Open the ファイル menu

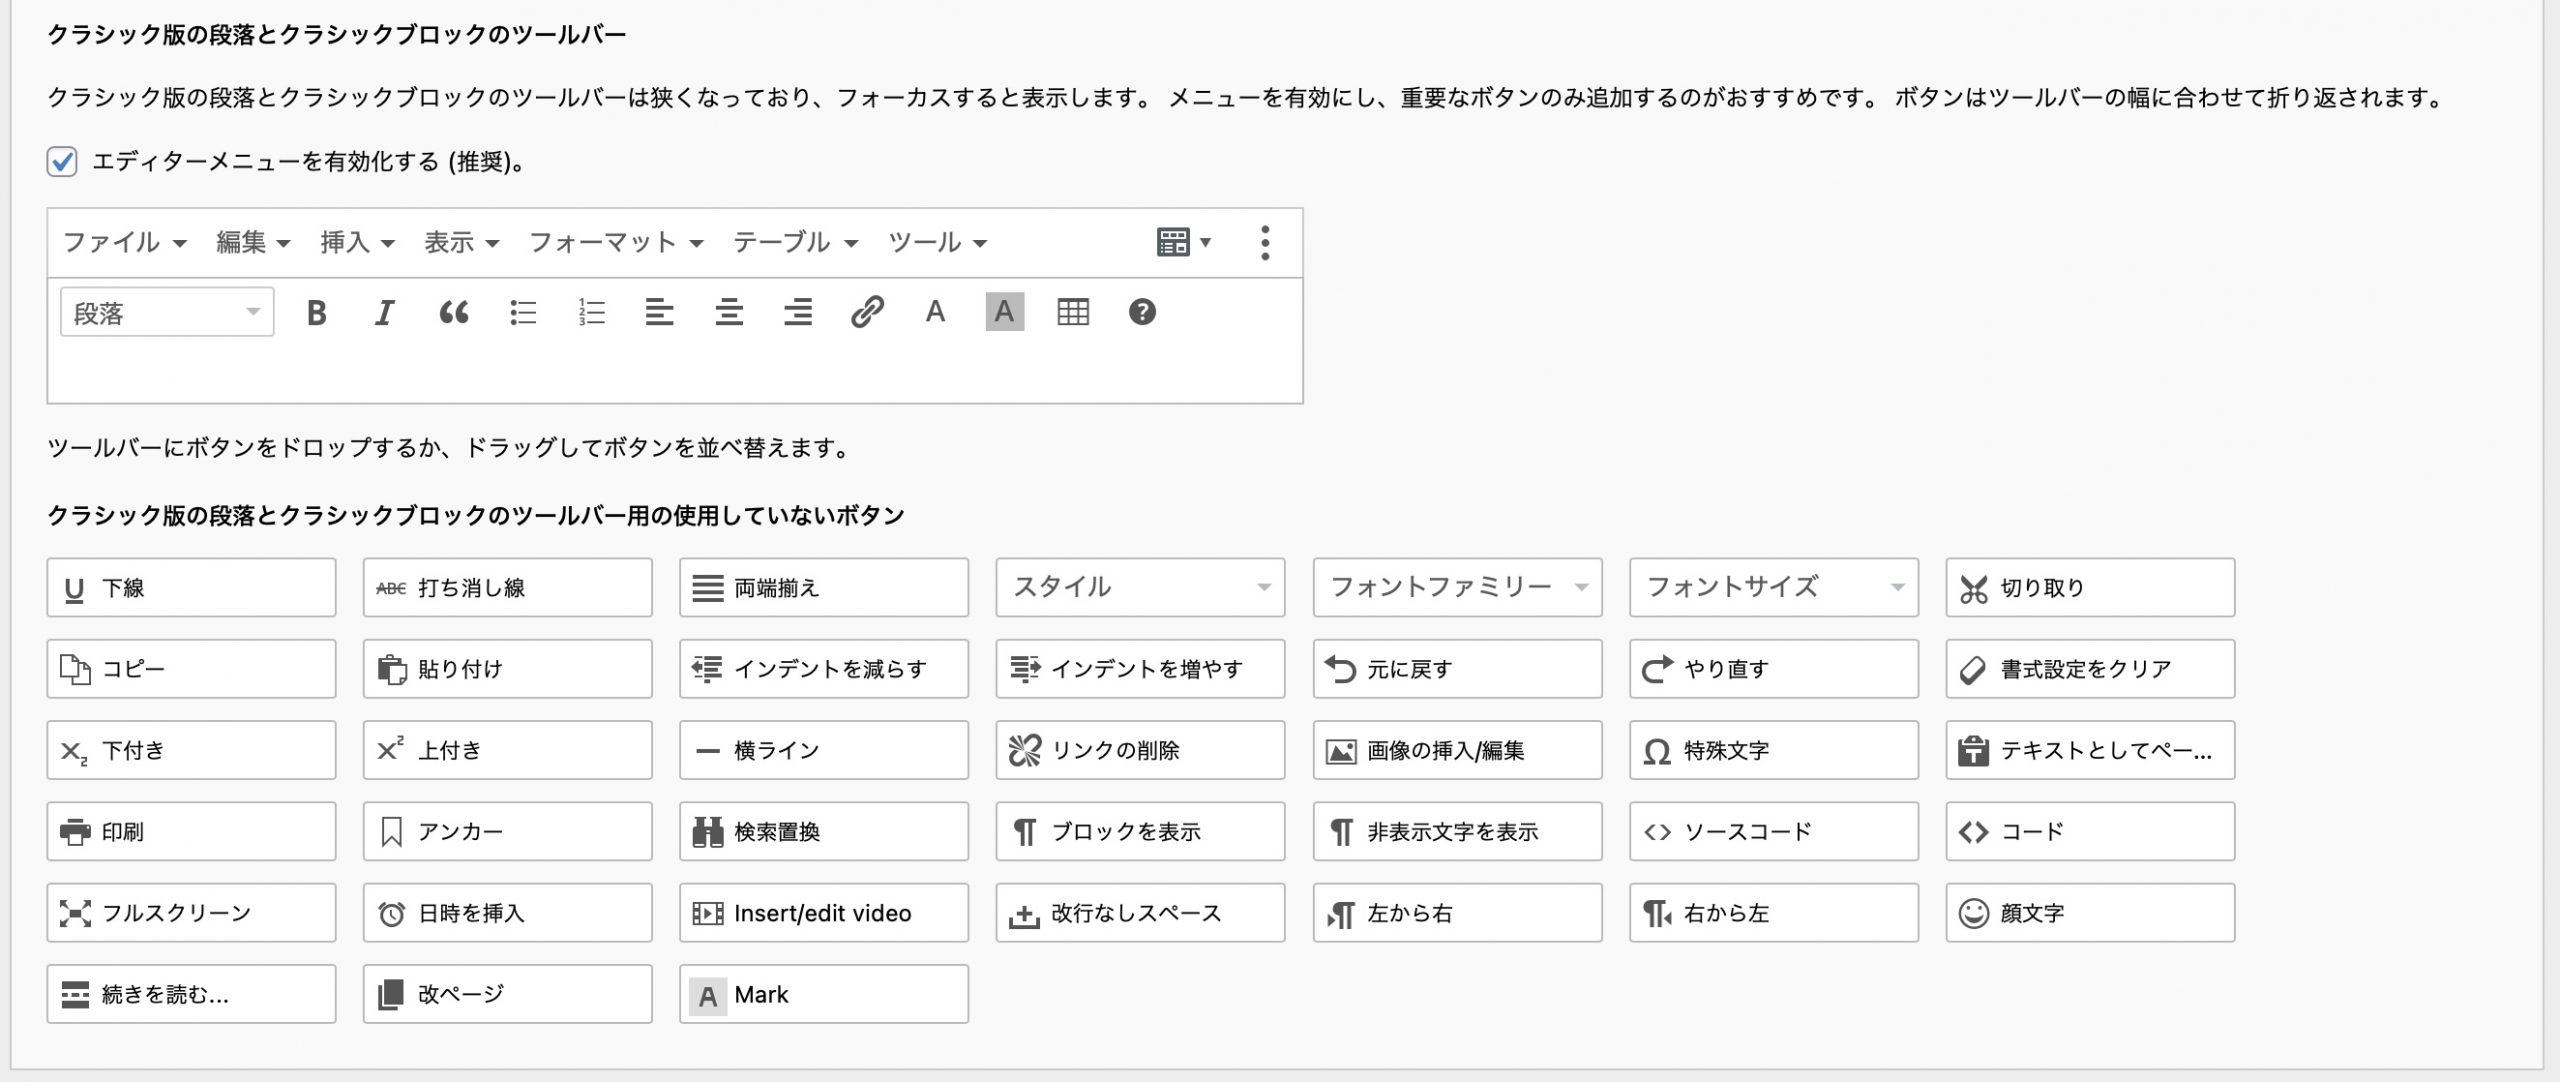[124, 242]
